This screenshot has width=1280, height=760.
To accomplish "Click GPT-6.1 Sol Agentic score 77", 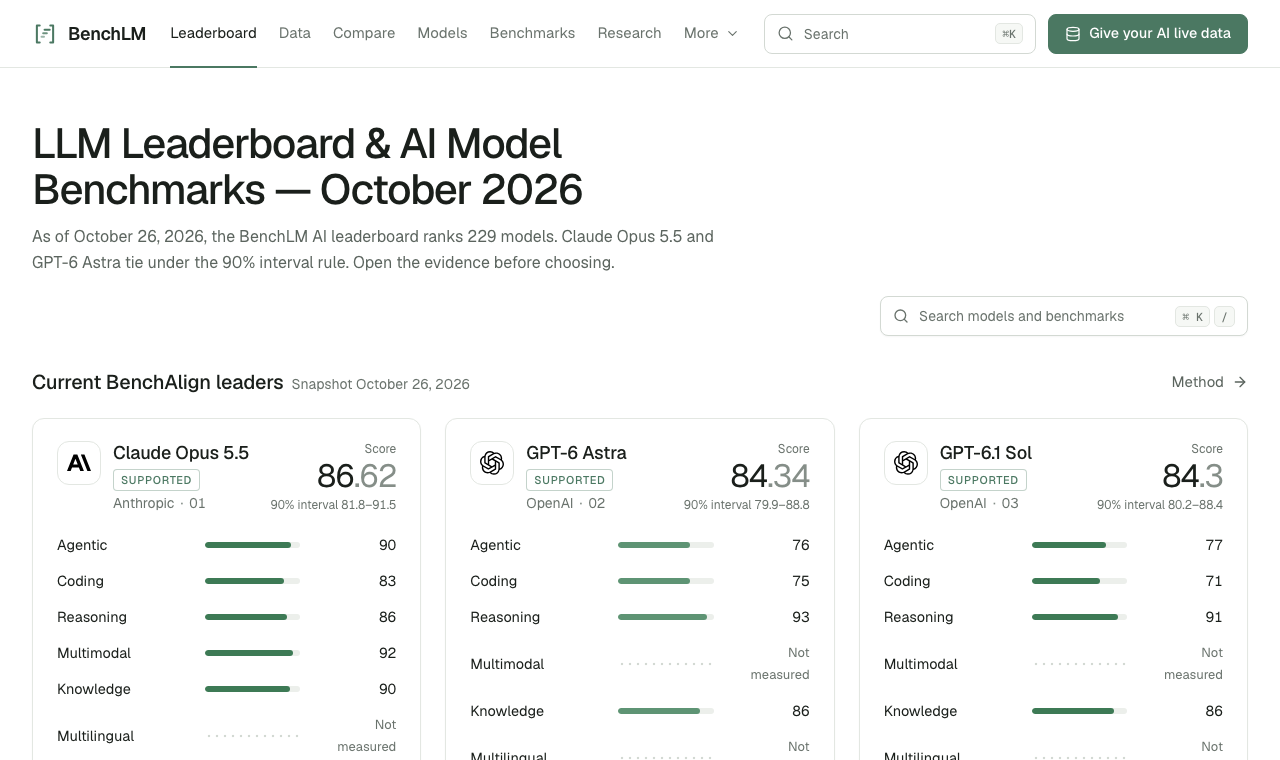I will click(1214, 545).
